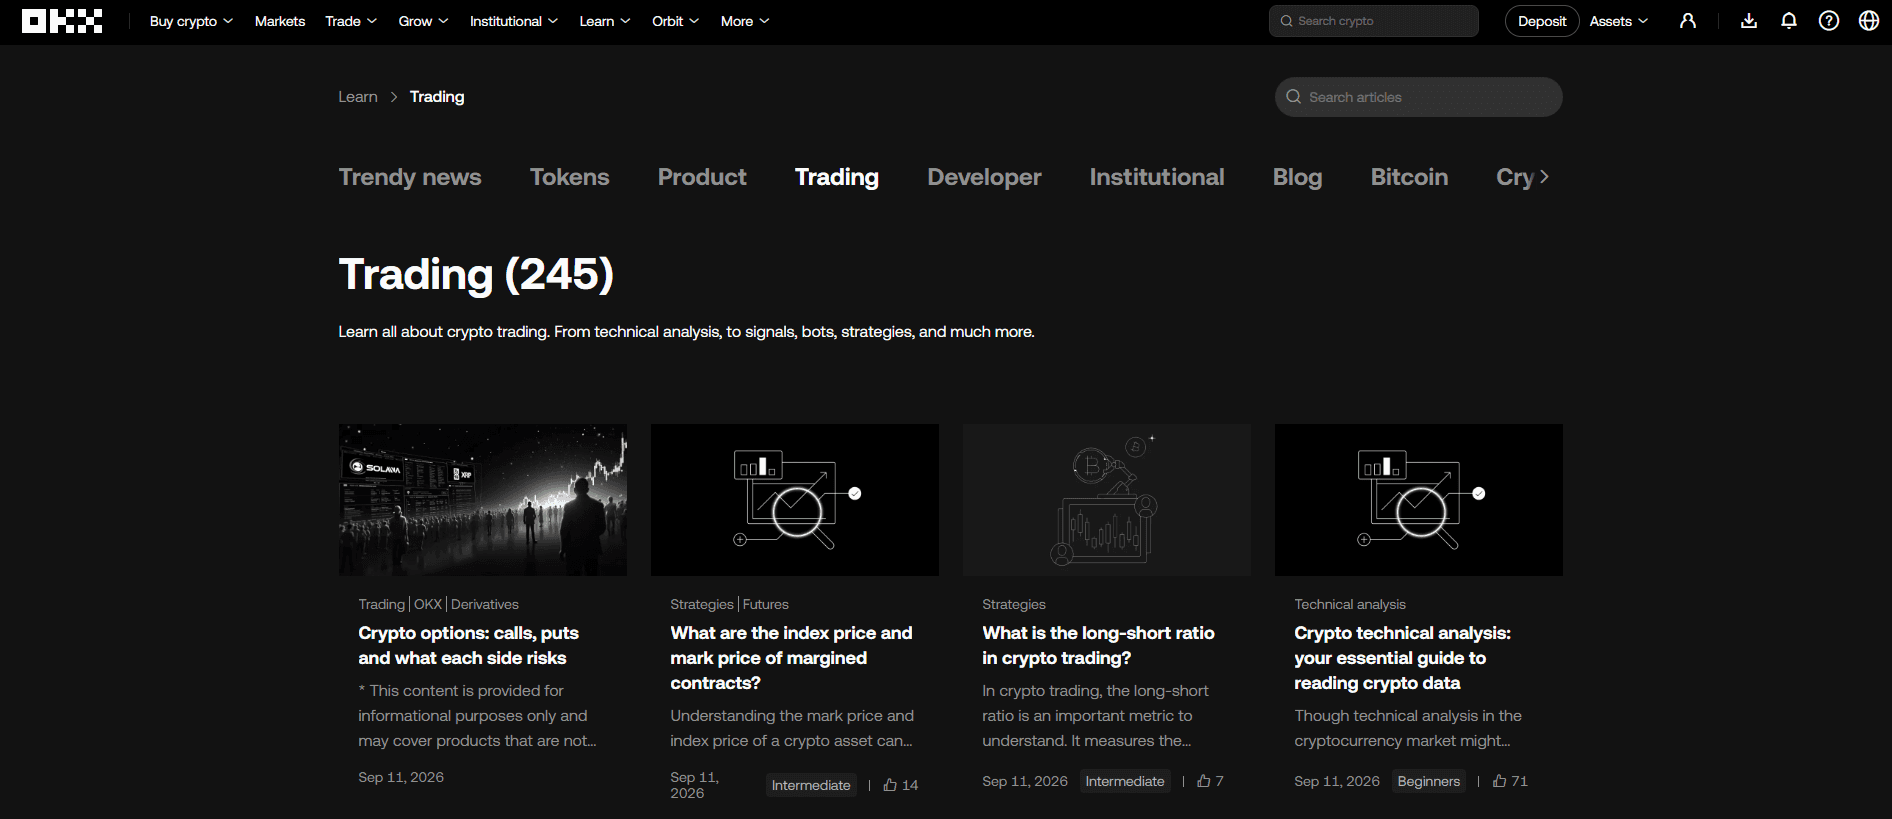Open the user profile icon
The image size is (1892, 819).
[1688, 21]
